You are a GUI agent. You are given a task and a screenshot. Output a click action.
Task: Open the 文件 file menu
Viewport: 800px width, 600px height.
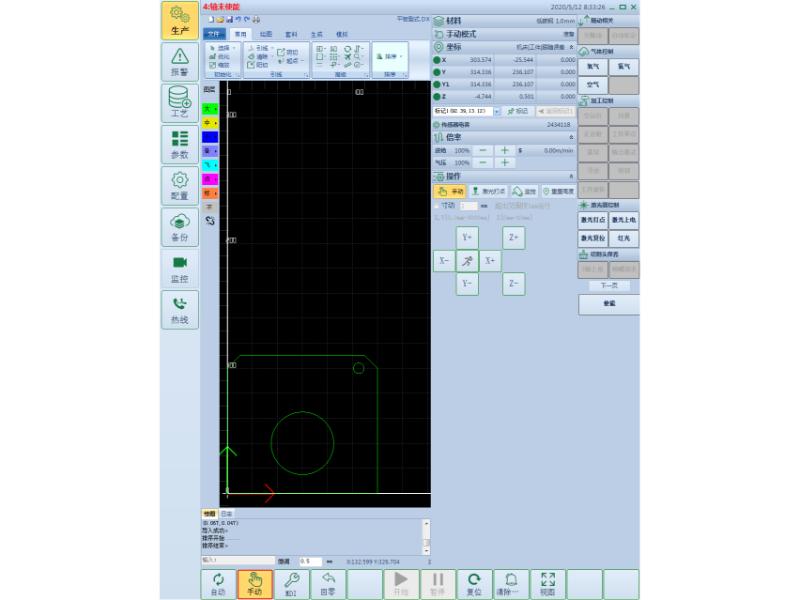(x=214, y=34)
